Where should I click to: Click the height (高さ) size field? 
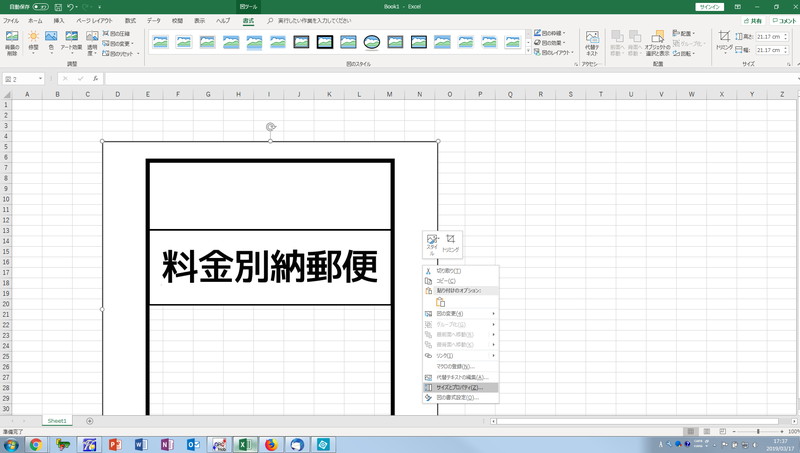click(769, 37)
